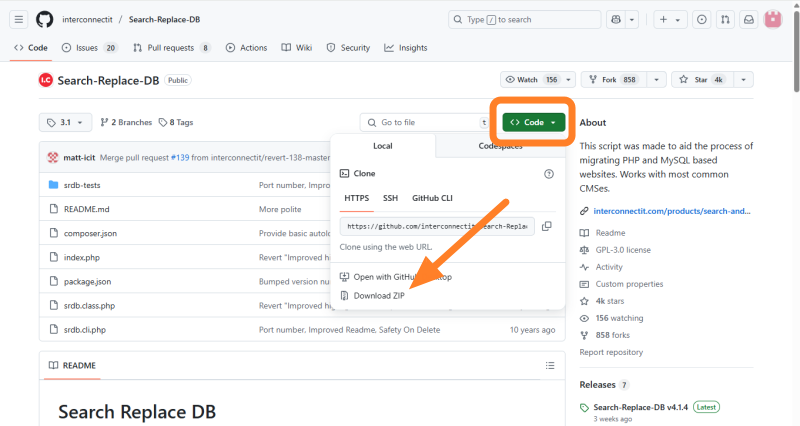This screenshot has height=426, width=800.
Task: Switch to the Issues tab
Action: [89, 47]
